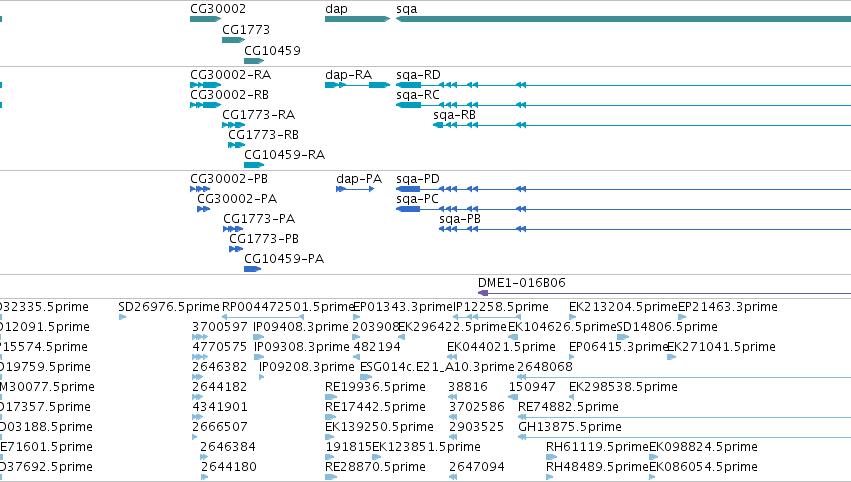This screenshot has width=851, height=482.
Task: Pick the dap gene bar
Action: coord(357,19)
